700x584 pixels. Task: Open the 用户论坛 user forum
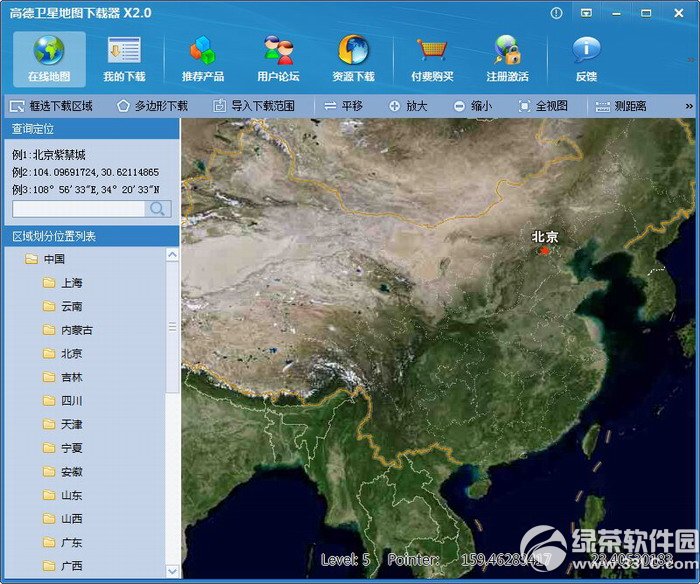tap(278, 59)
